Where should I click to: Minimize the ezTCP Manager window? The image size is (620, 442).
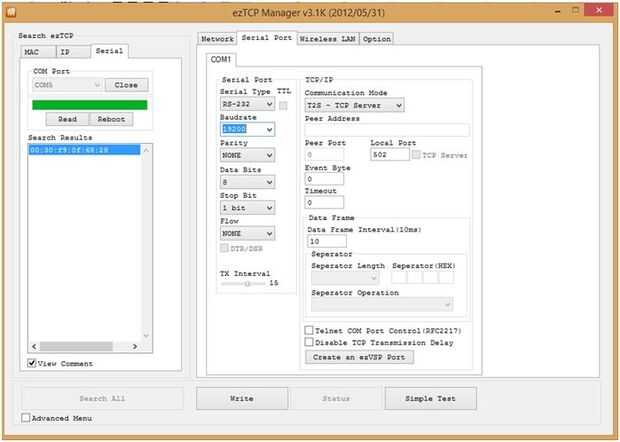pos(558,11)
